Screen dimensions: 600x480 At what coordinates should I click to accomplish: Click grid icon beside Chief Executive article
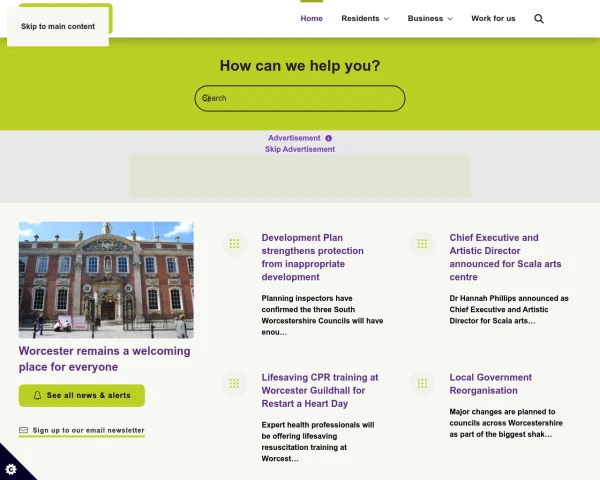pyautogui.click(x=422, y=243)
